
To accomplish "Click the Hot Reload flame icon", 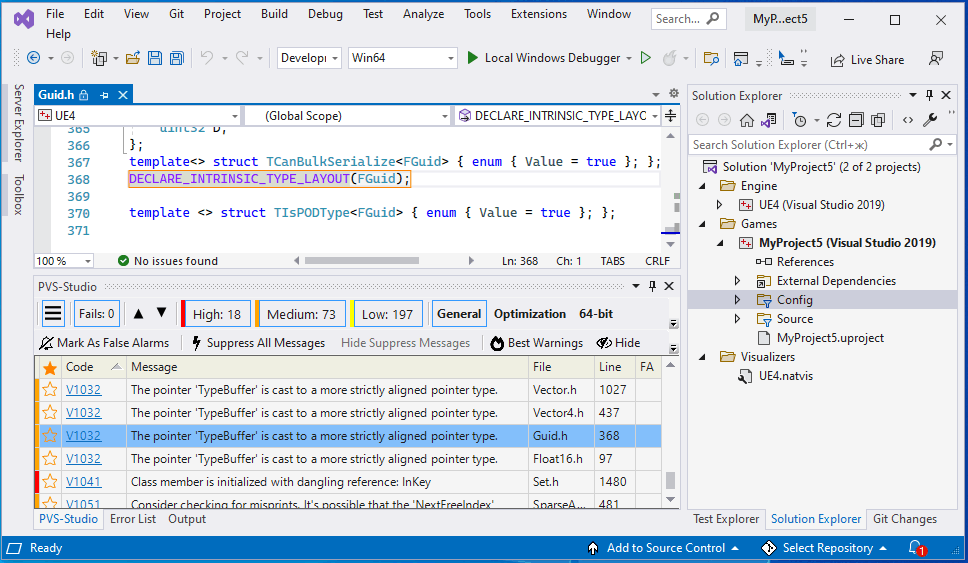I will [x=669, y=58].
